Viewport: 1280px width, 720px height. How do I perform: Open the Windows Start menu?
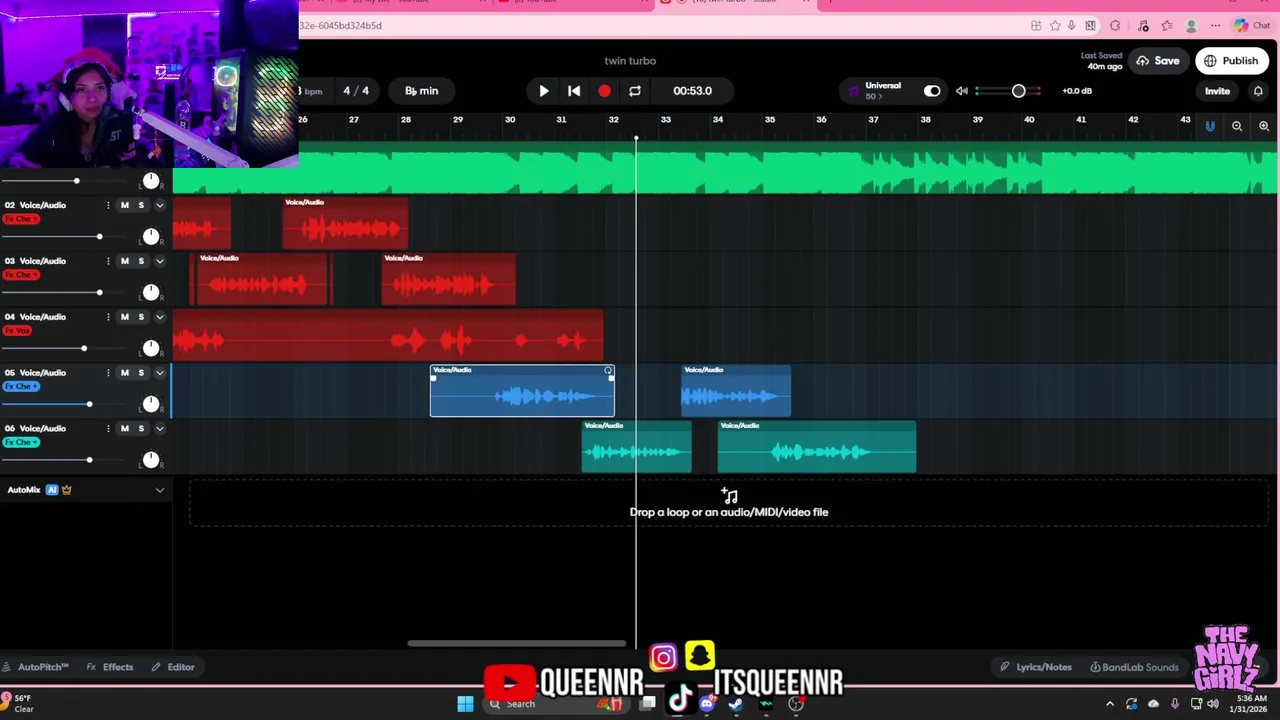pyautogui.click(x=465, y=704)
